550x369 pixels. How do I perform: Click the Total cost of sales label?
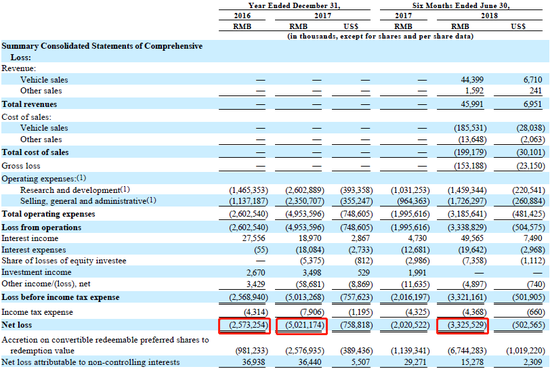click(x=35, y=152)
